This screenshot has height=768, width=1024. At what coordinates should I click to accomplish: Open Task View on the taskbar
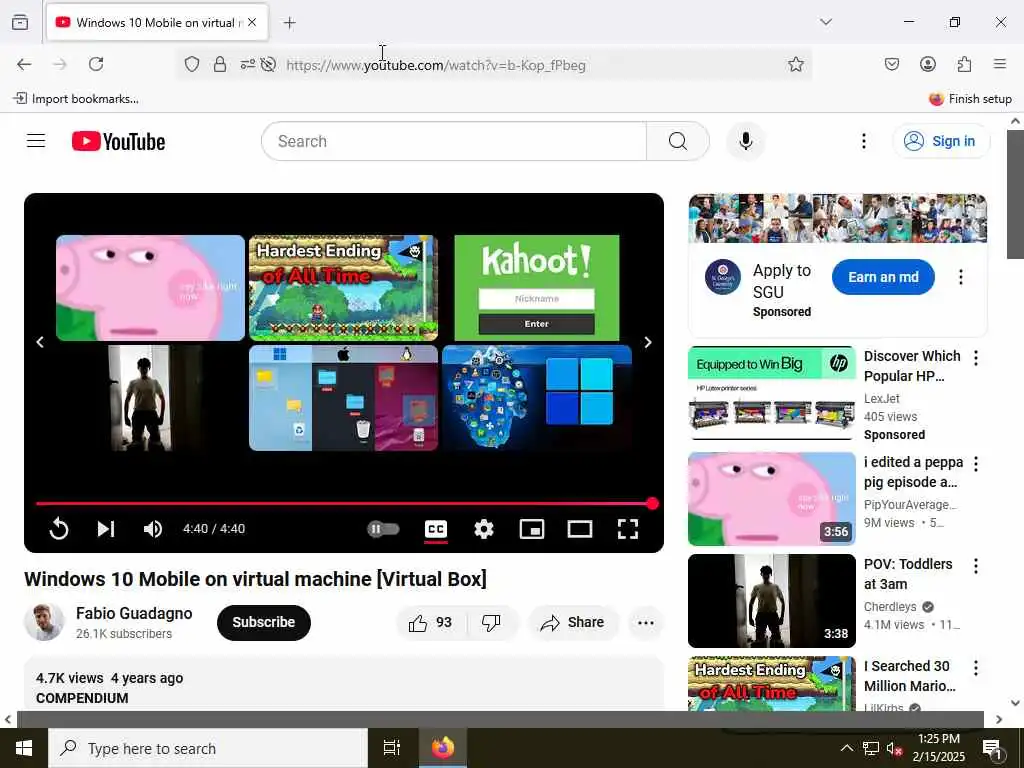(x=392, y=748)
